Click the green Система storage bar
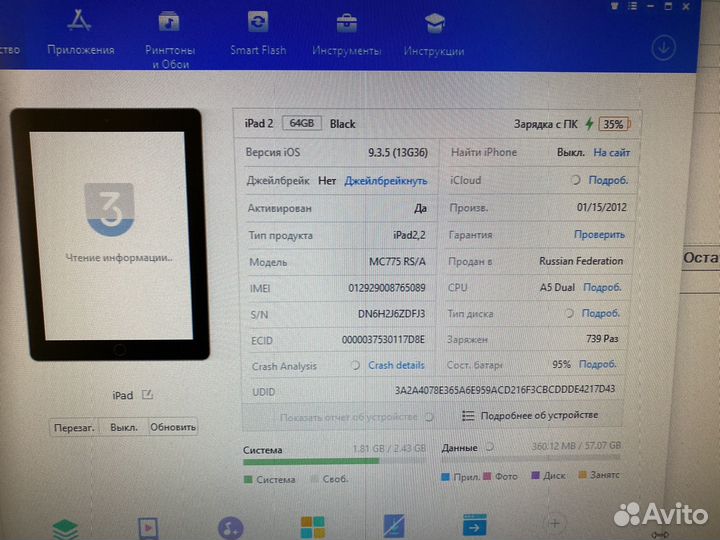Image resolution: width=720 pixels, height=540 pixels. (311, 461)
